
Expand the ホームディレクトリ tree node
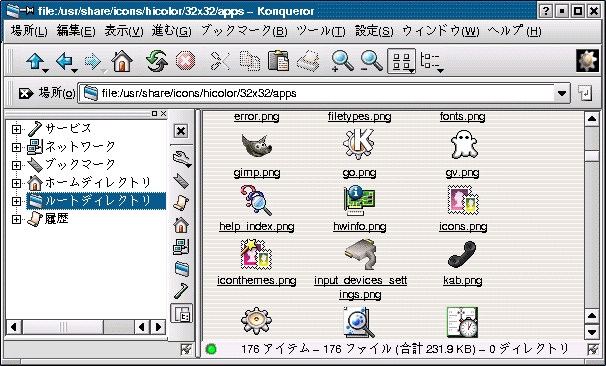16,183
